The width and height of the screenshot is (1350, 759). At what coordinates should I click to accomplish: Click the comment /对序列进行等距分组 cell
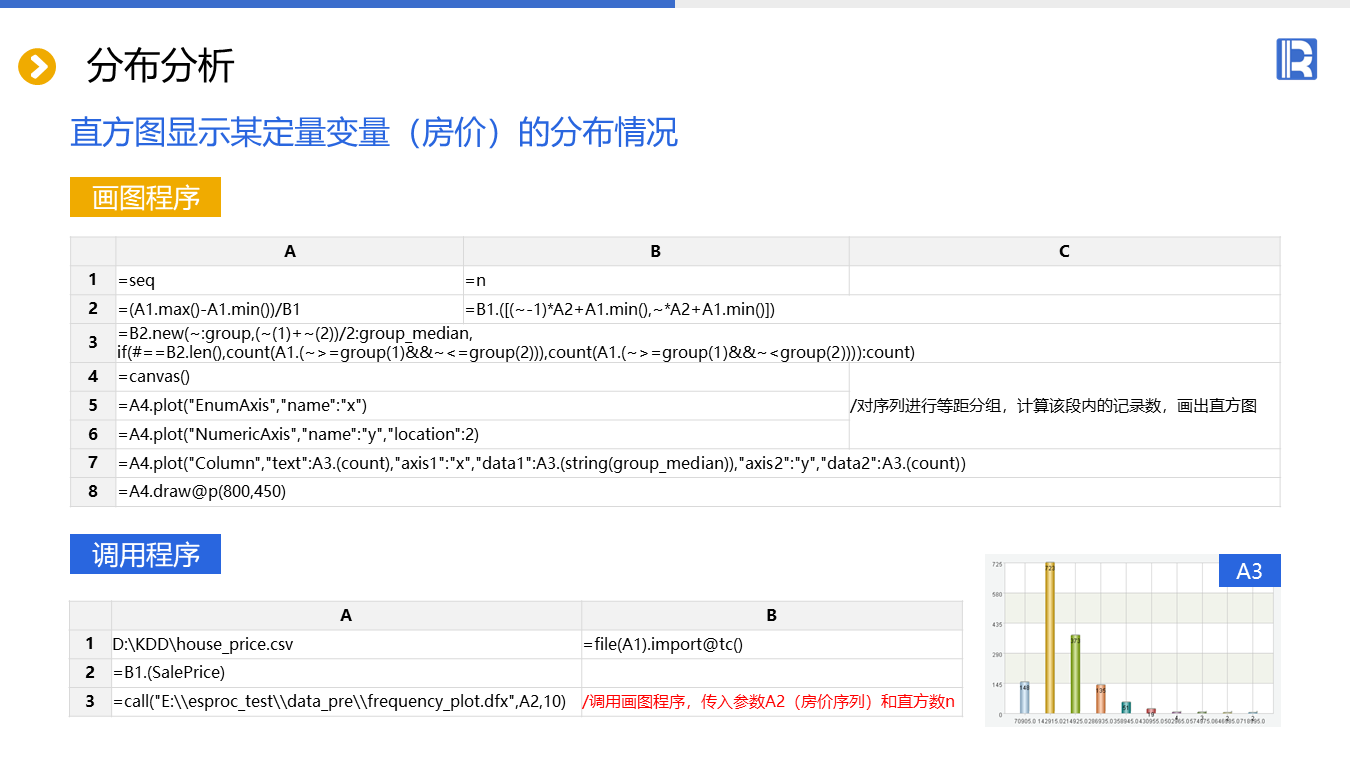[1064, 405]
